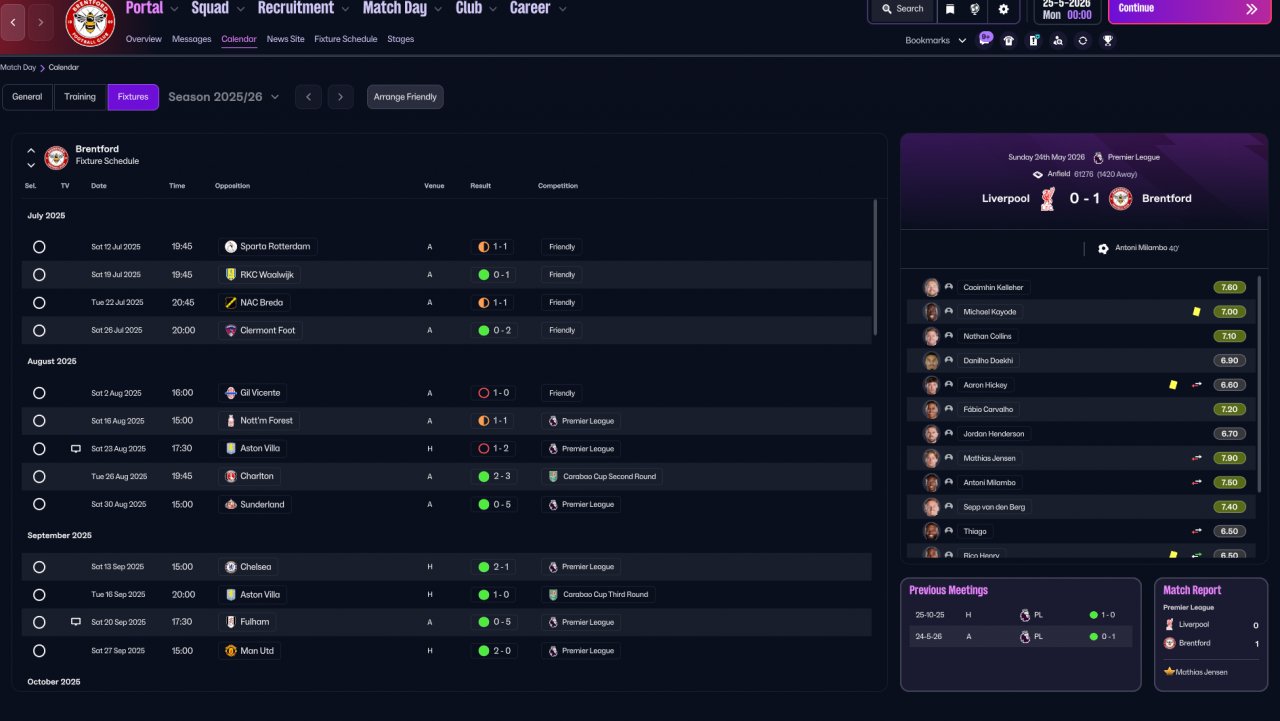Image resolution: width=1280 pixels, height=721 pixels.
Task: Select the Clermont Foot fixture radio button
Action: point(39,331)
